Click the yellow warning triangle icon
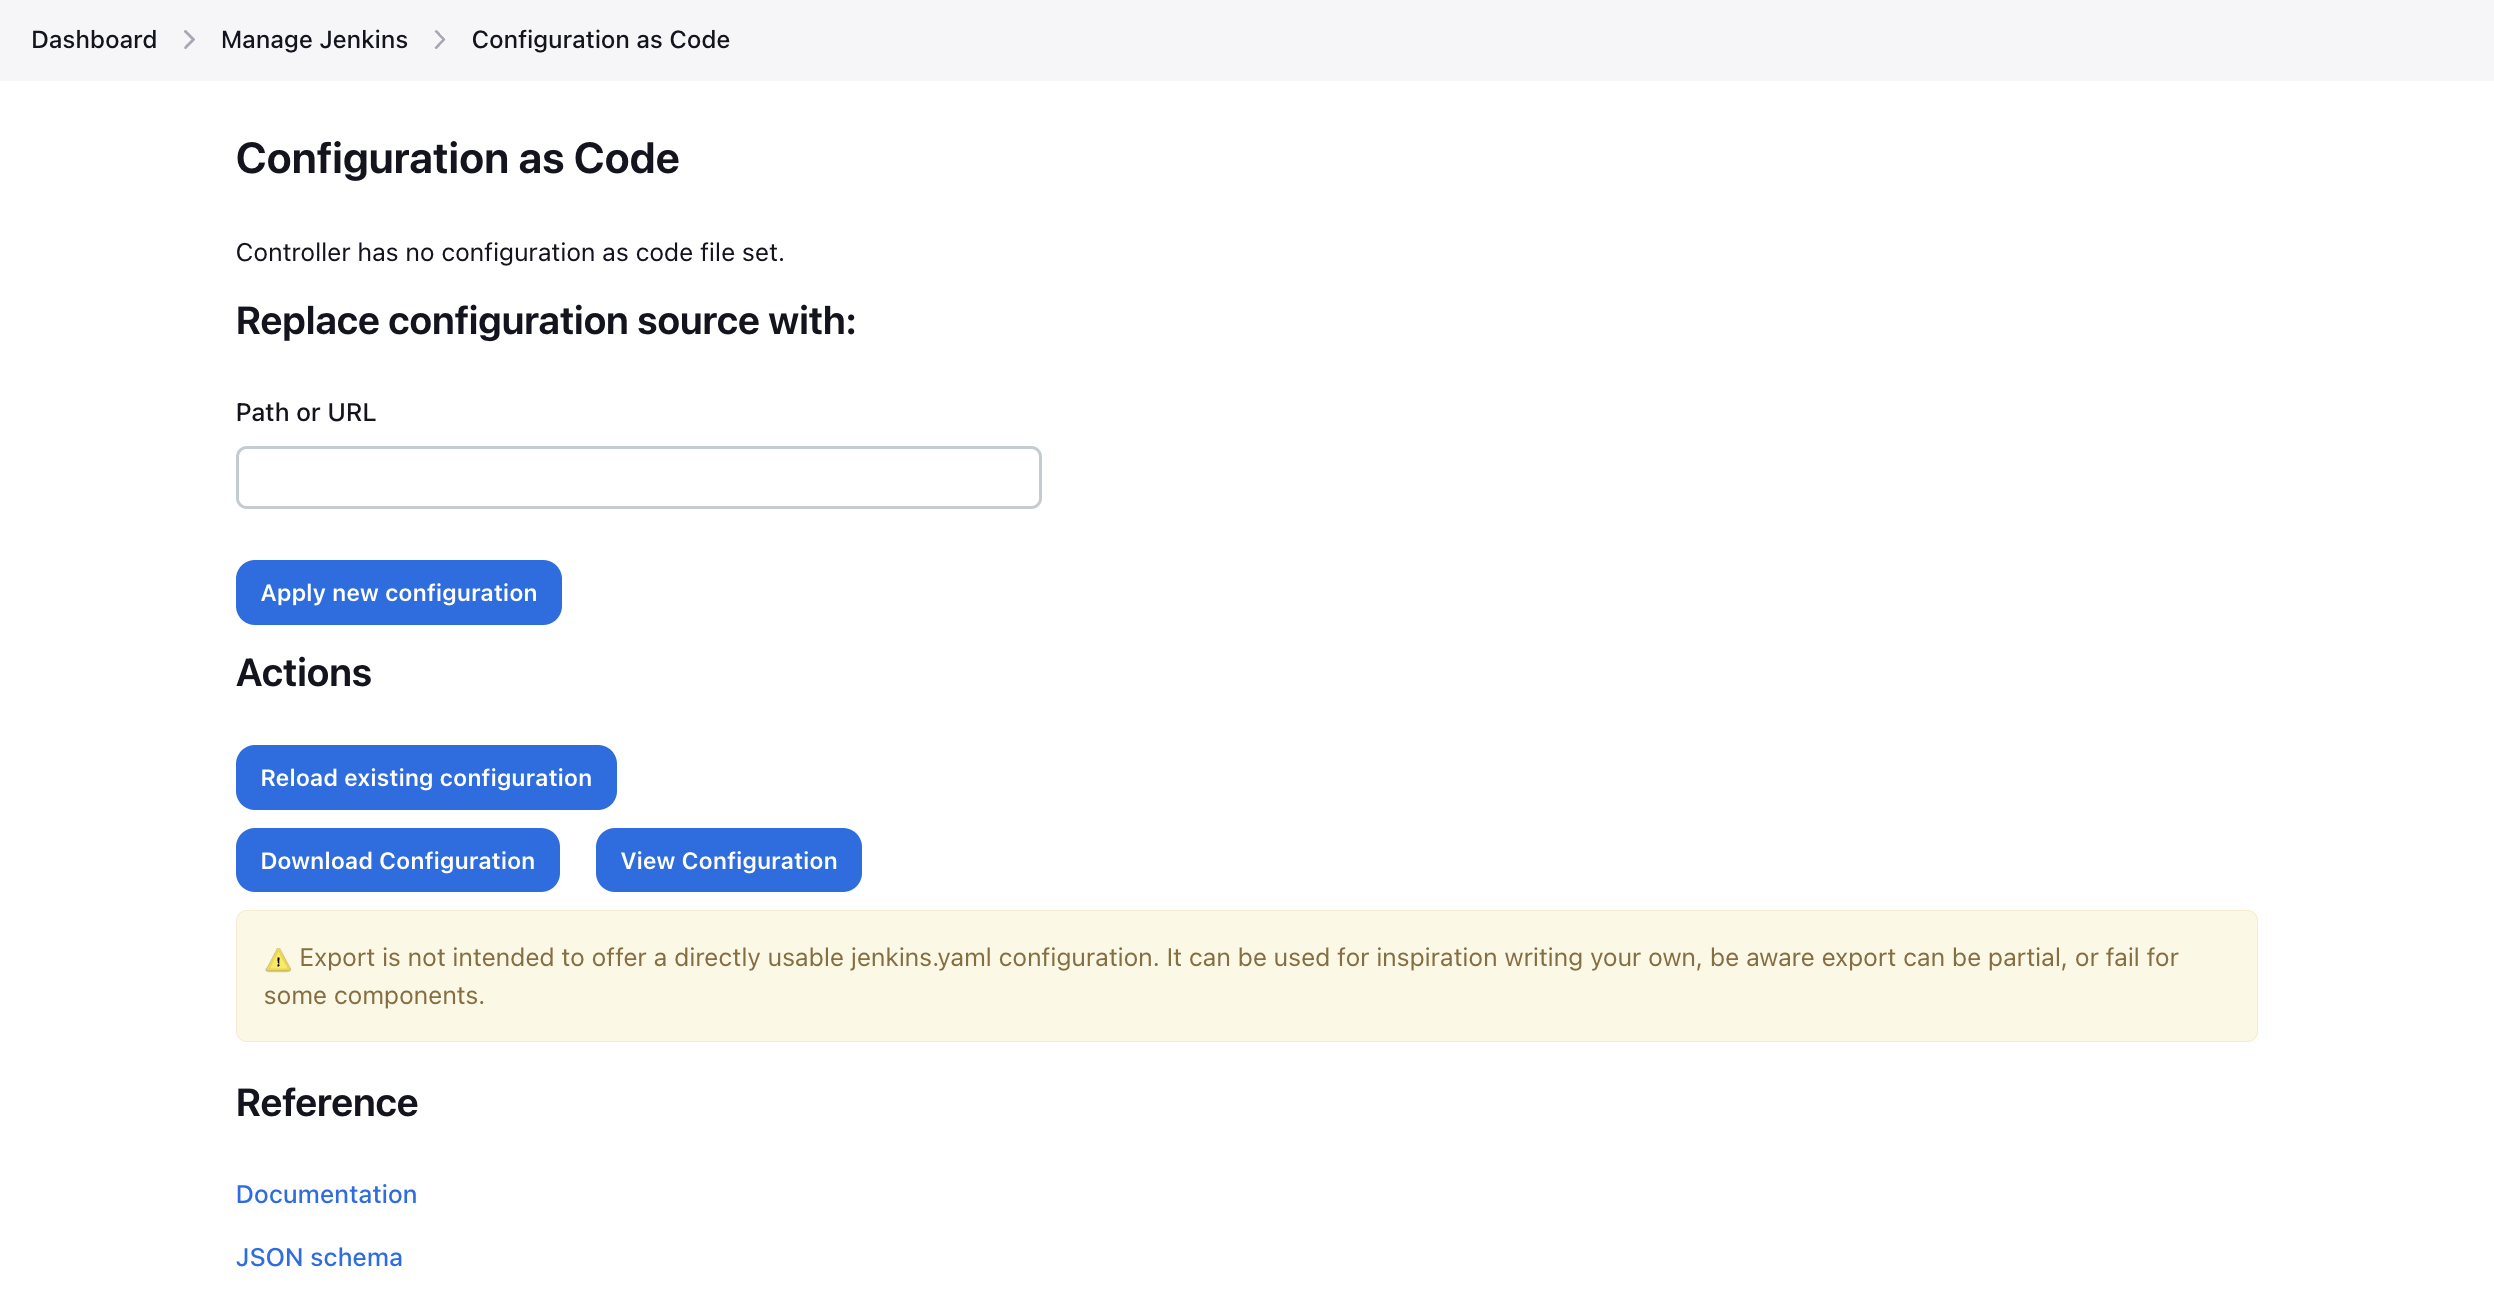 coord(278,960)
